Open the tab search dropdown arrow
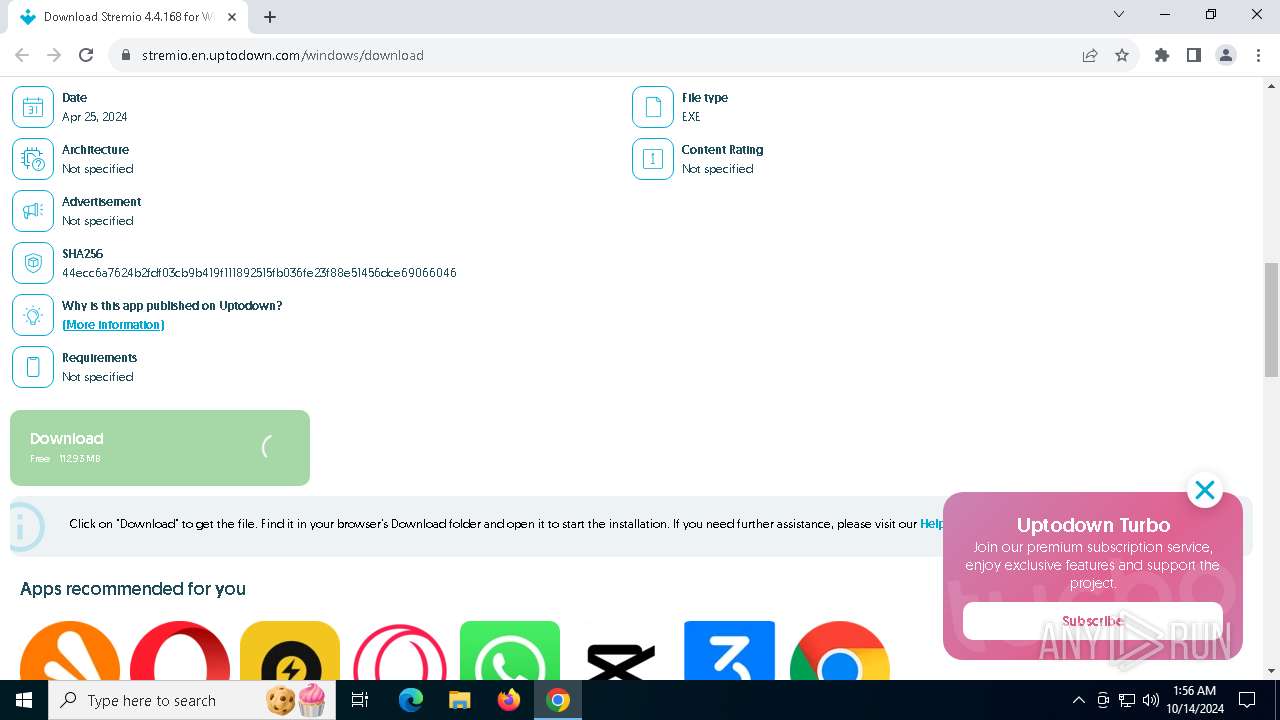1280x720 pixels. pos(1119,14)
